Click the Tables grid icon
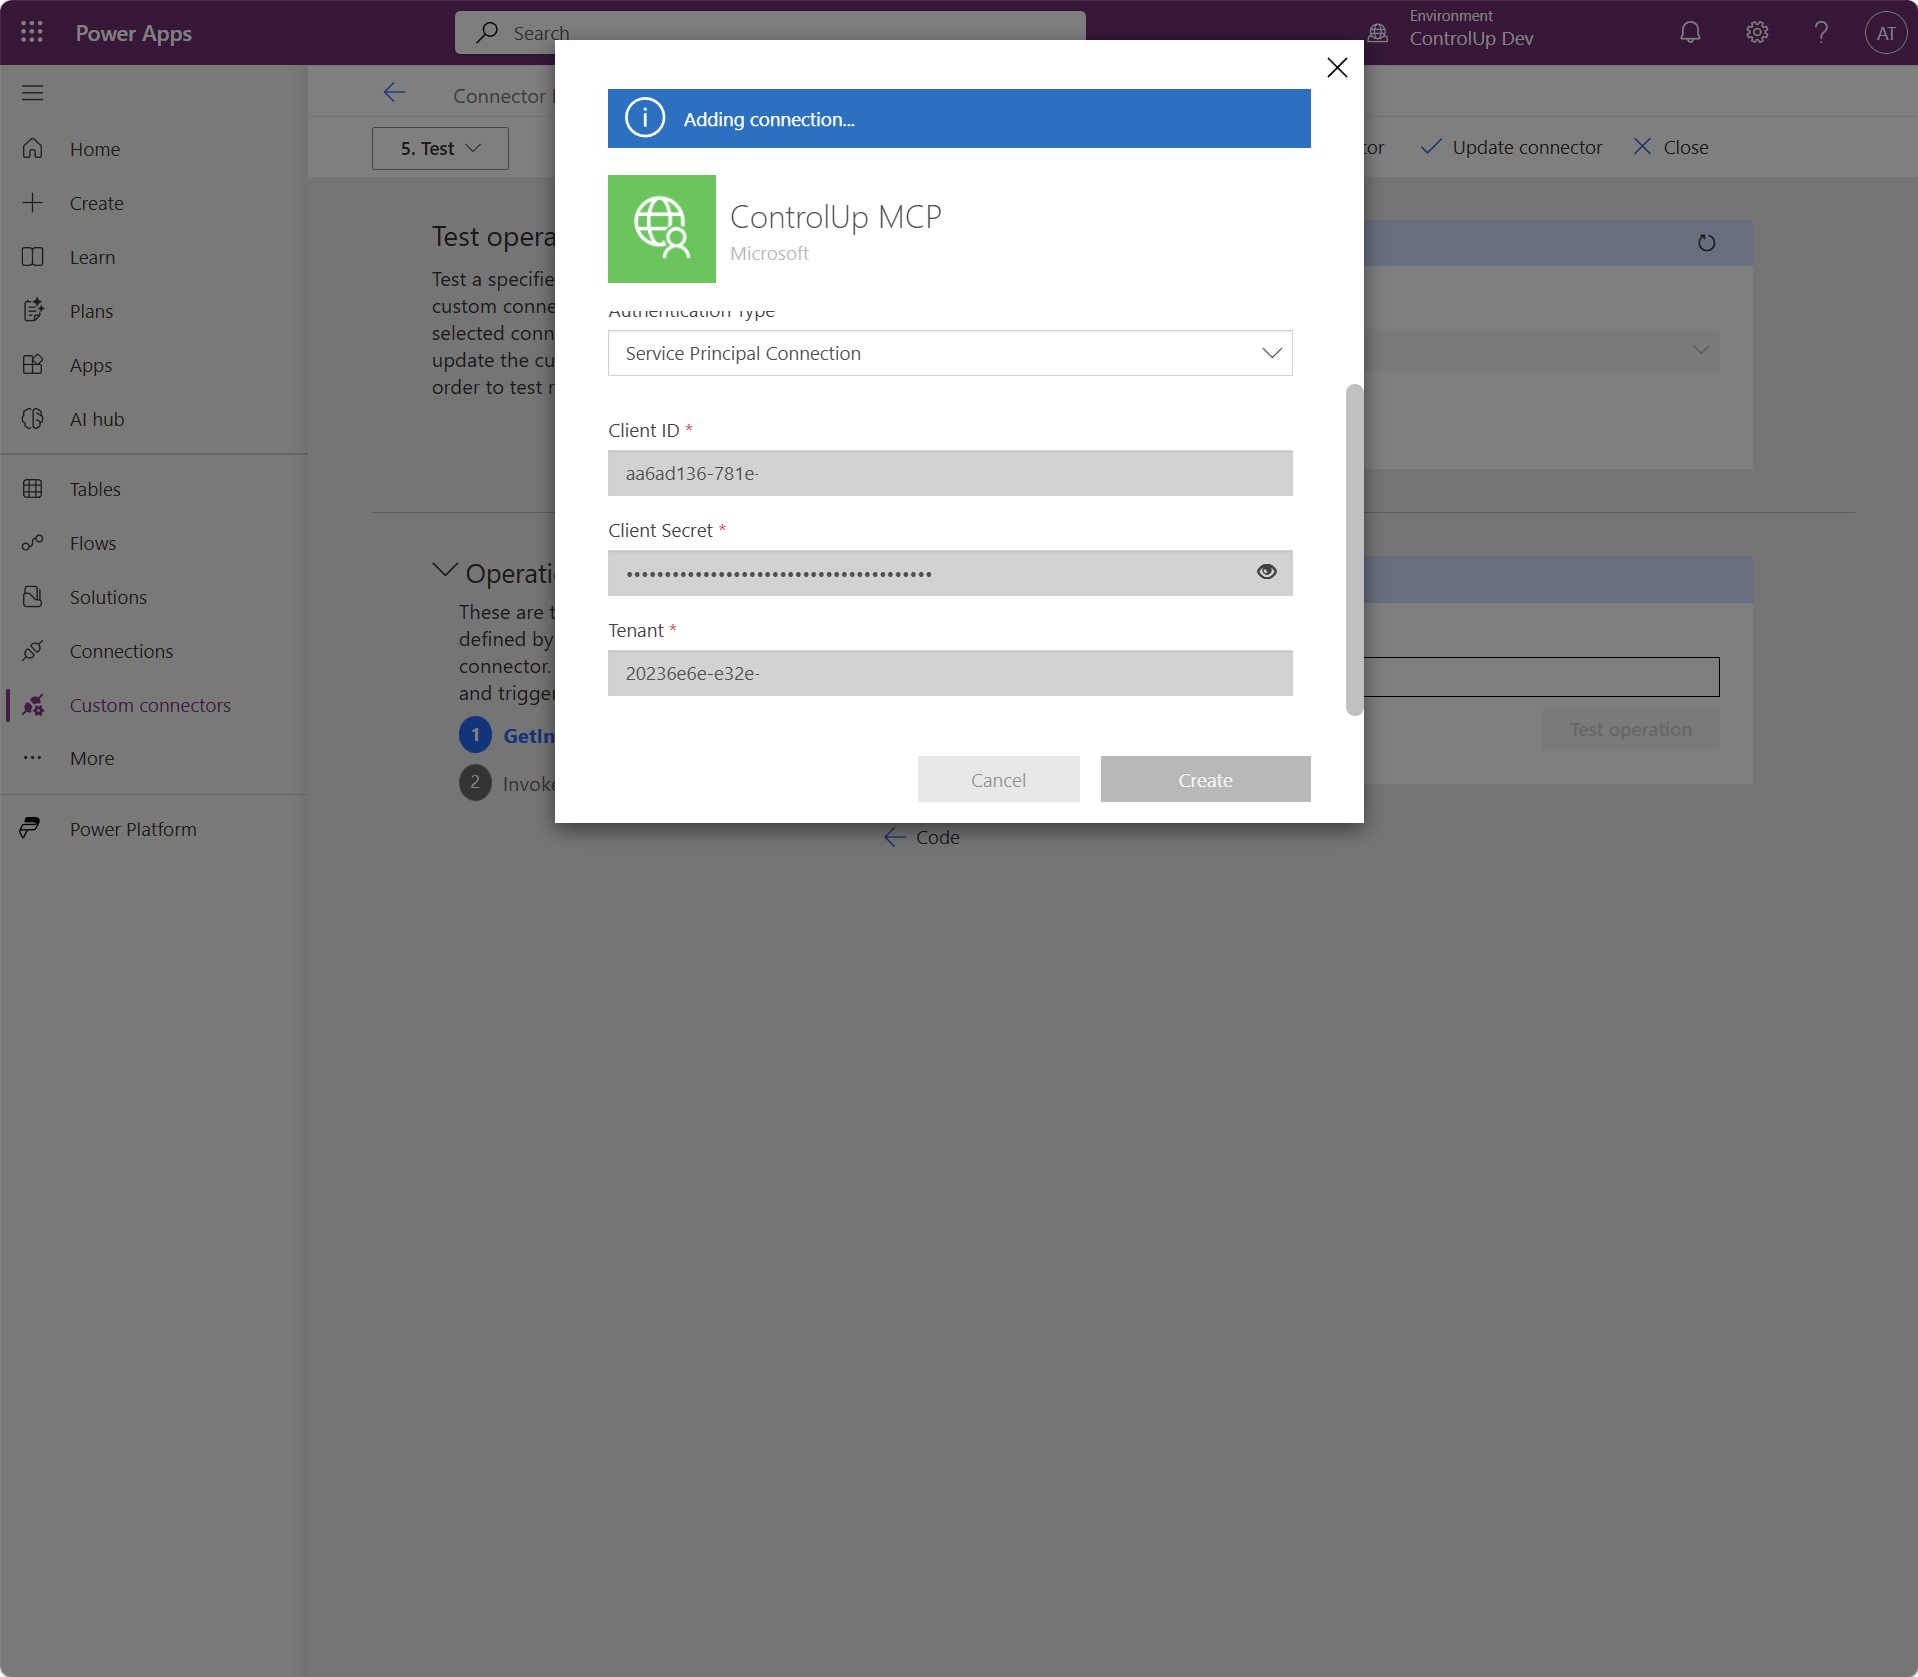Screen dimensions: 1918x1677 point(32,489)
